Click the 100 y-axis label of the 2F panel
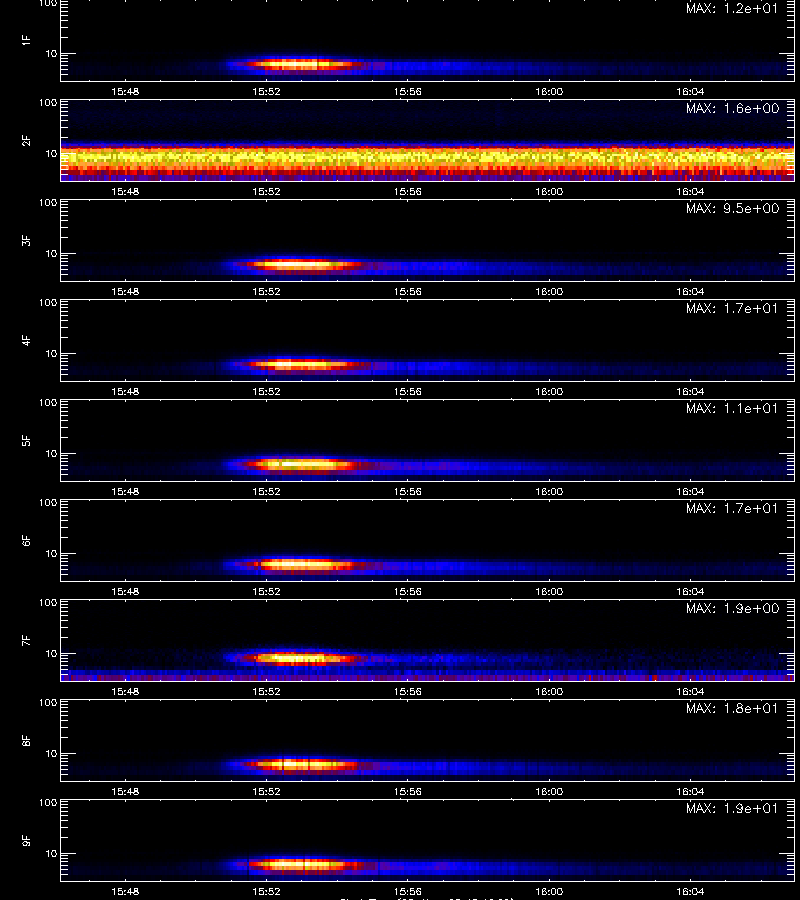The height and width of the screenshot is (900, 800). 48,103
